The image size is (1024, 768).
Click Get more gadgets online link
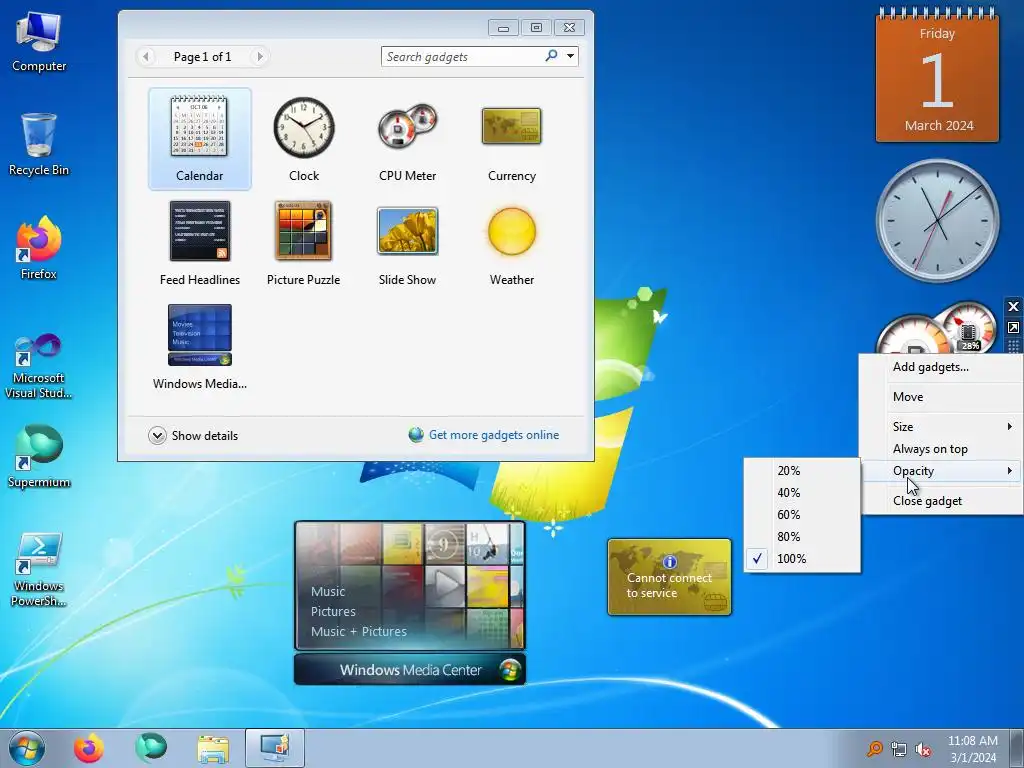click(x=494, y=435)
